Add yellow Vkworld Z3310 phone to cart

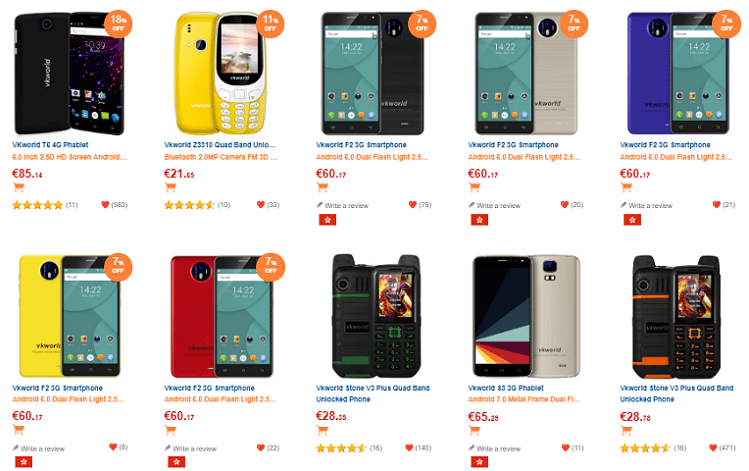[x=171, y=187]
